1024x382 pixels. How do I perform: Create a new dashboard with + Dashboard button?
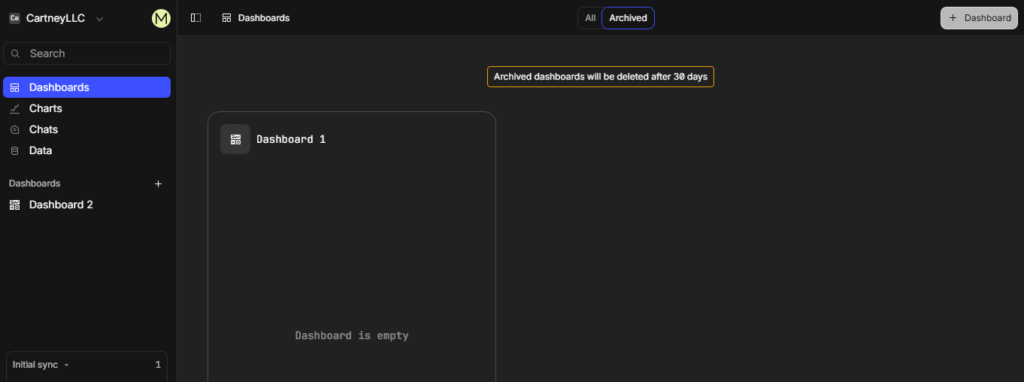click(x=979, y=18)
